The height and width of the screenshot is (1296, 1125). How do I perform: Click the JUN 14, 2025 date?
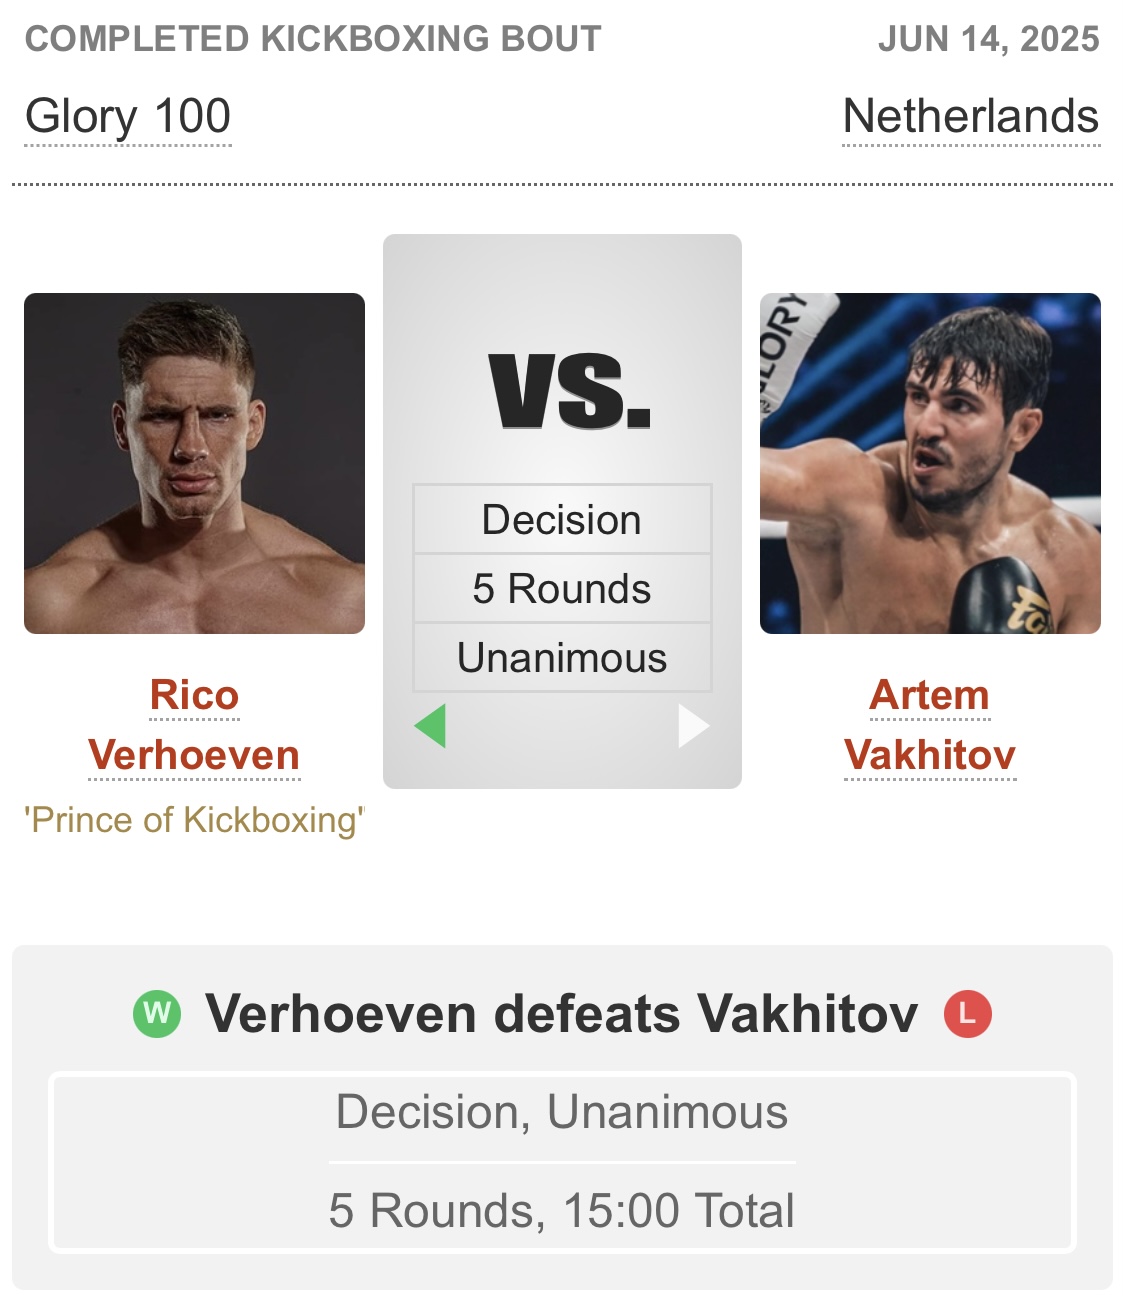[988, 39]
